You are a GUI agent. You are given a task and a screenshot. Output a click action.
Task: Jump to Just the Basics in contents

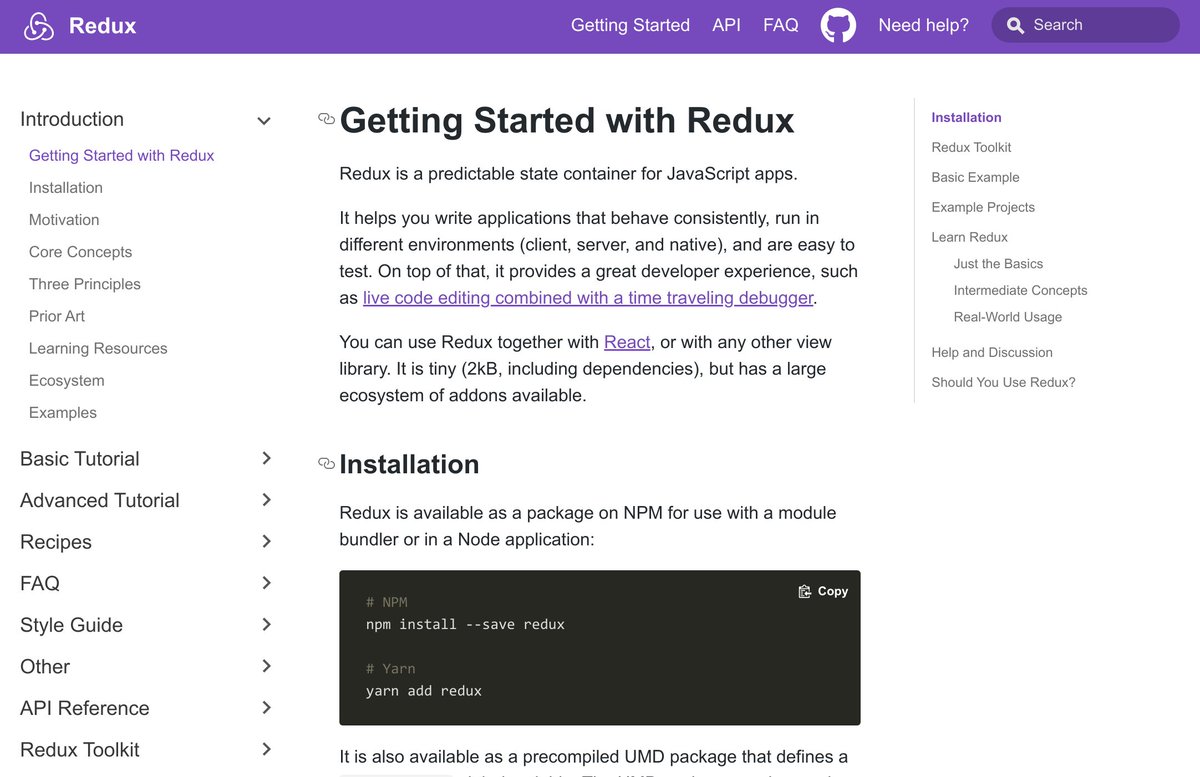coord(998,264)
